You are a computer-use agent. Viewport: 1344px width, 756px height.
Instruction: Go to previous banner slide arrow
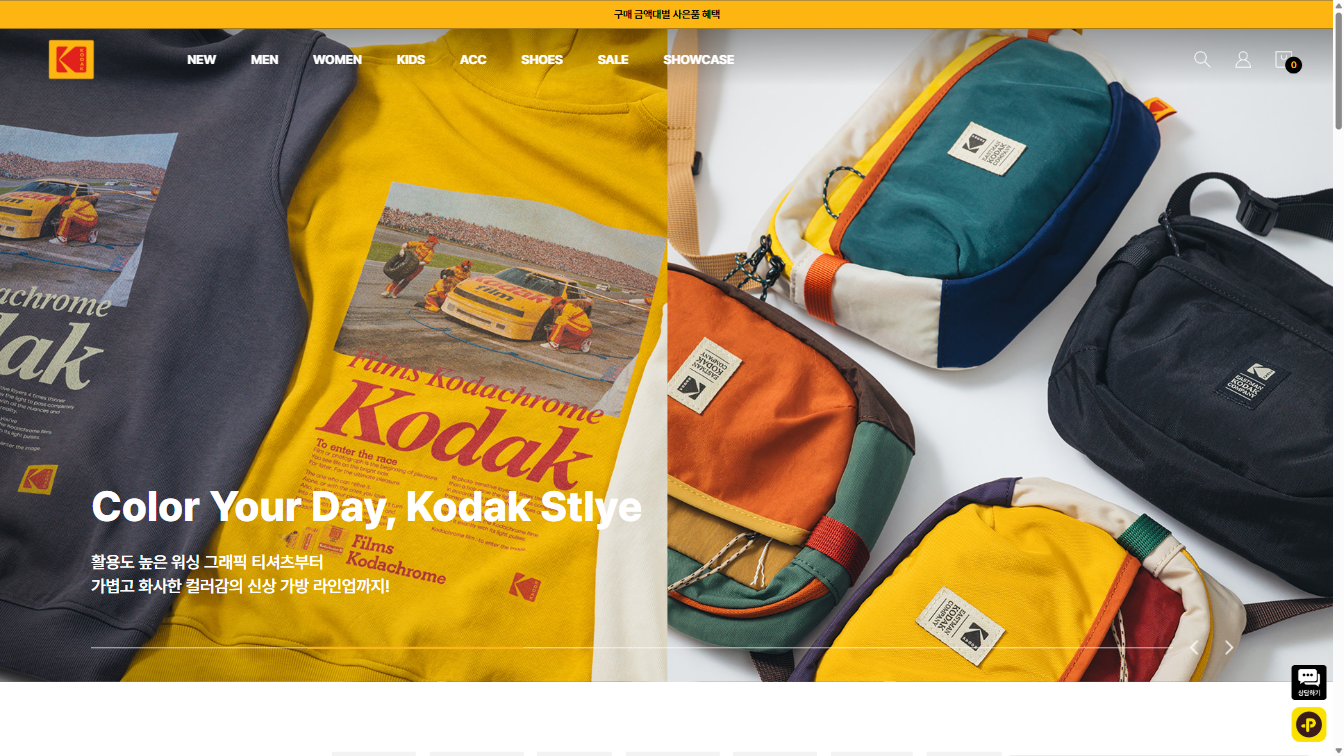[1194, 648]
